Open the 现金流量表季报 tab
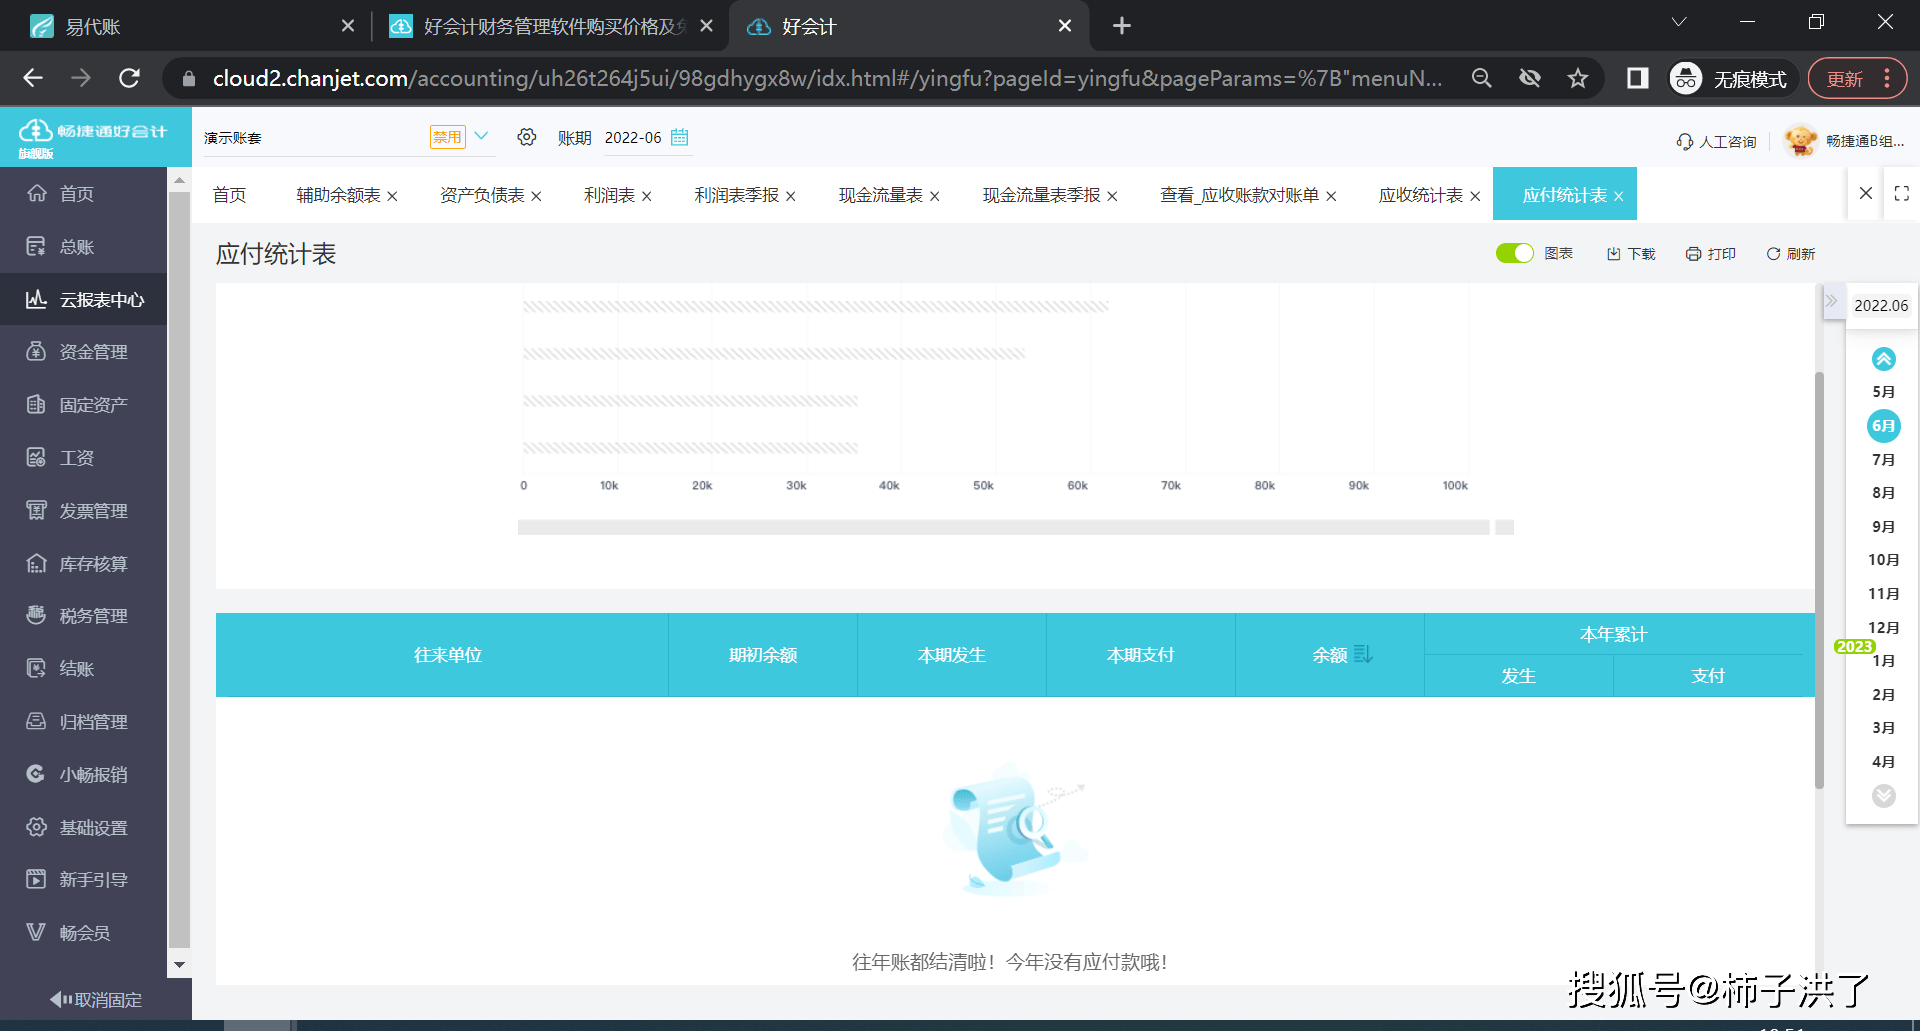The image size is (1920, 1031). pyautogui.click(x=1040, y=195)
